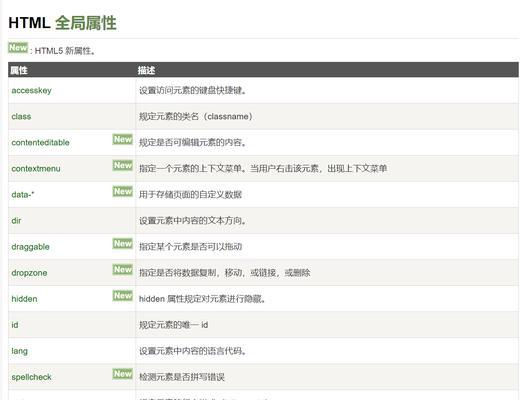Image resolution: width=522 pixels, height=400 pixels.
Task: Click the New badge beside contenteditable
Action: click(x=122, y=139)
